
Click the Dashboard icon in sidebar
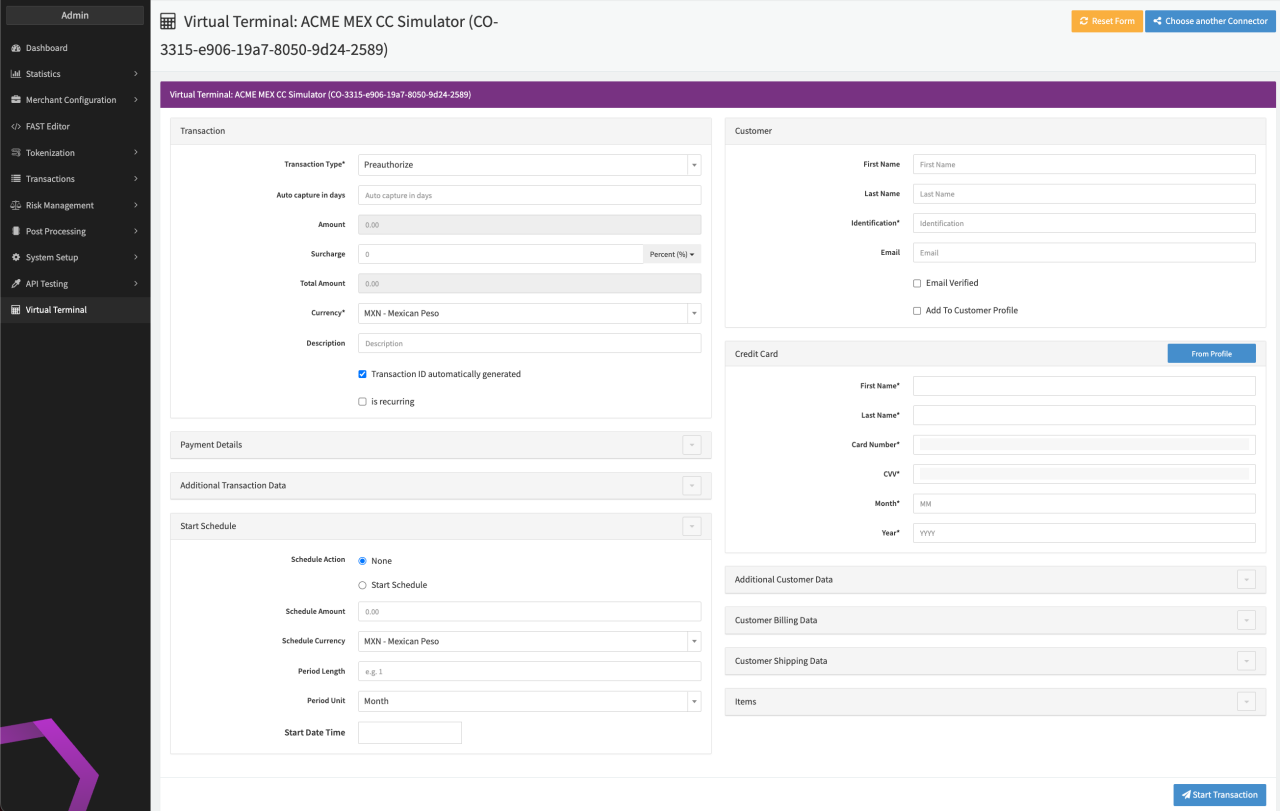click(x=16, y=48)
